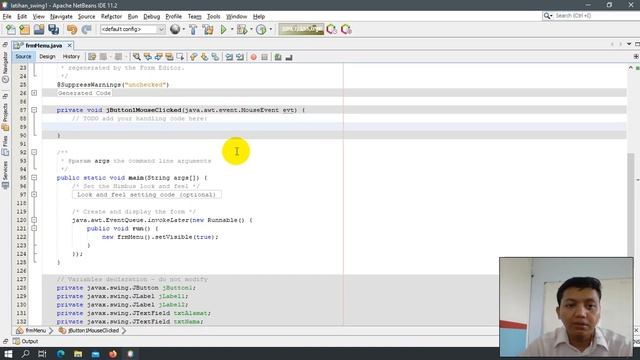Click the editor vertical scrollbar thumb
Screen dimensions: 640x360
pos(631,204)
